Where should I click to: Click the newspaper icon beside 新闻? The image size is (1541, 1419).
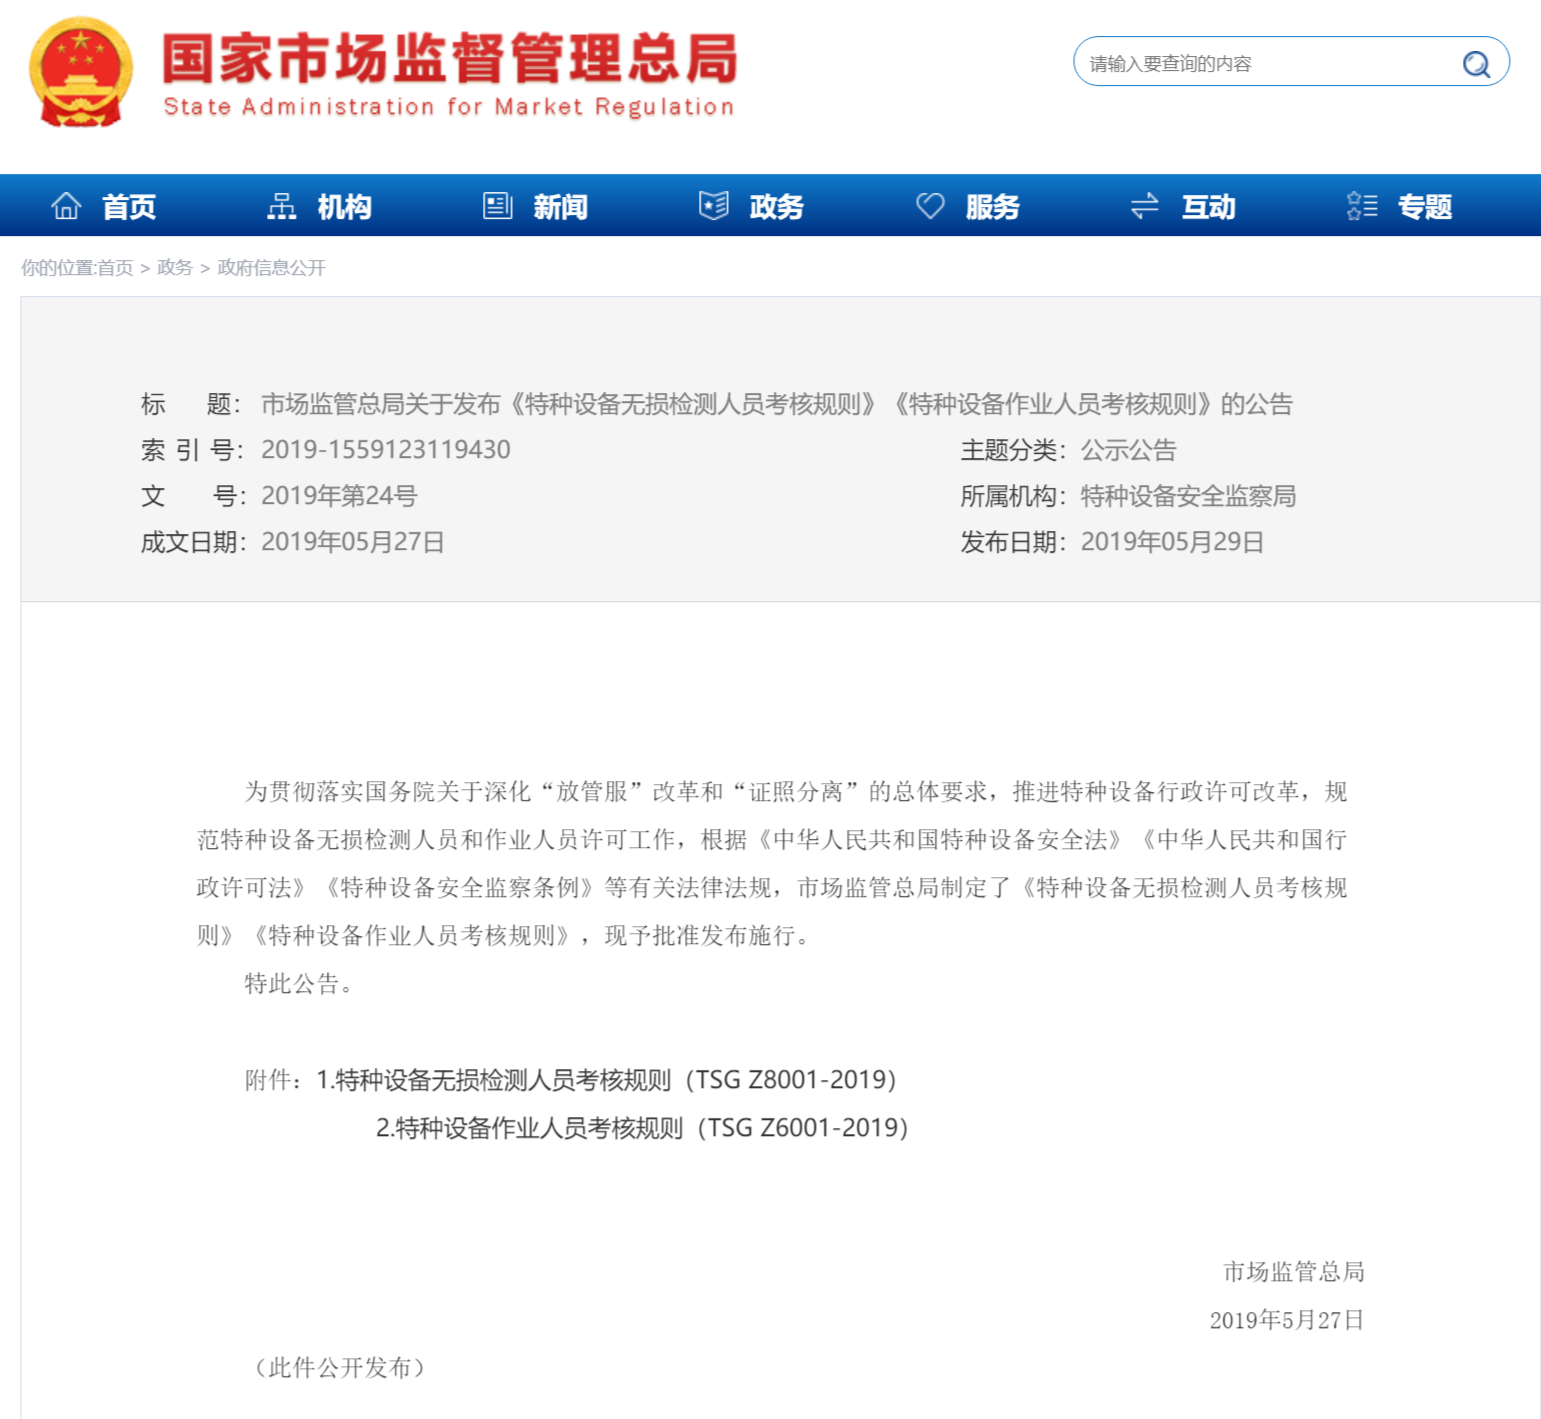pyautogui.click(x=498, y=206)
